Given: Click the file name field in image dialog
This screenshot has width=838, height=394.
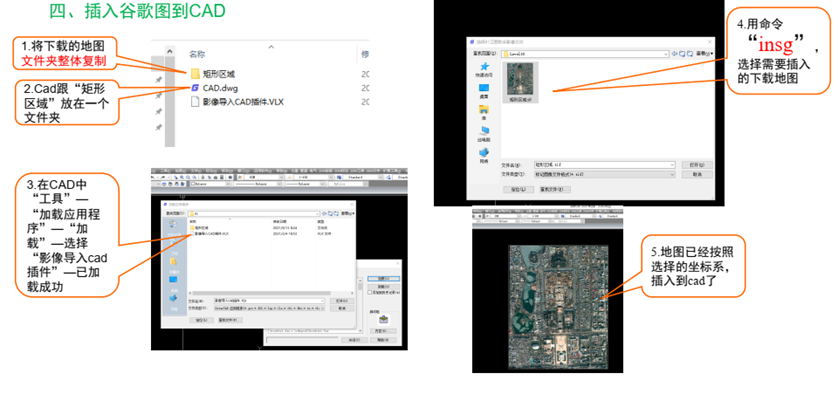Looking at the screenshot, I should pos(604,165).
